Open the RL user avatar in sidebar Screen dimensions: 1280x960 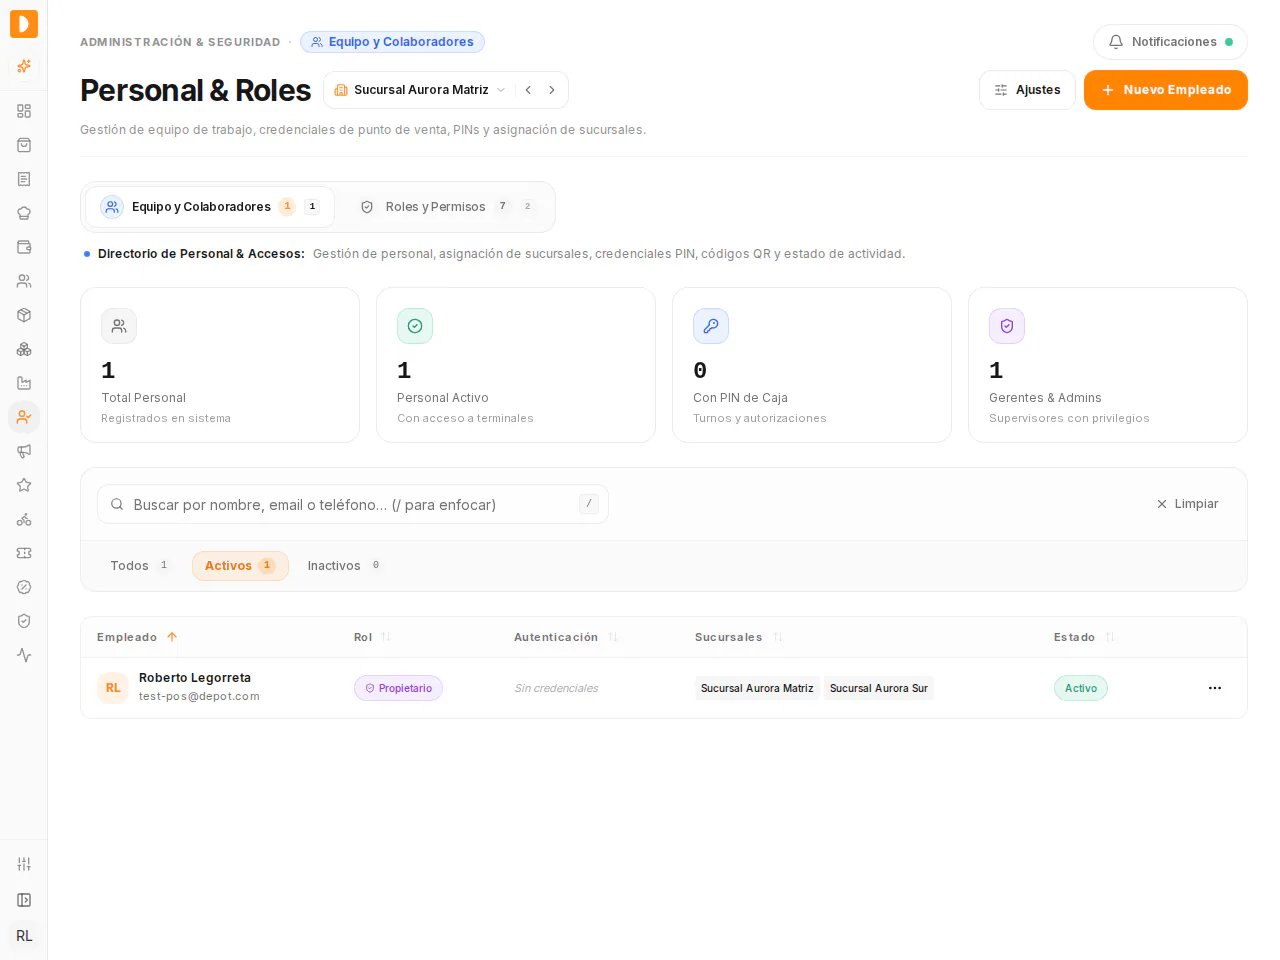tap(24, 936)
